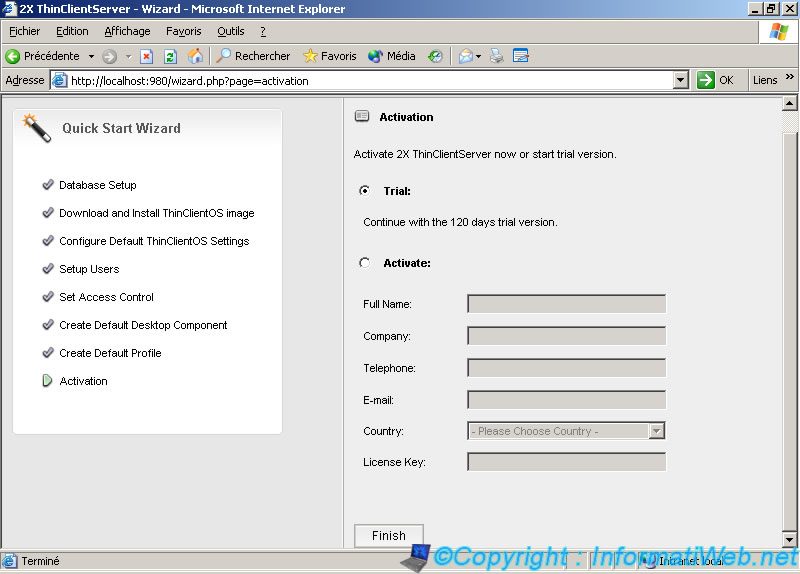The height and width of the screenshot is (574, 800).
Task: Open the Mail dropdown arrow
Action: pos(479,56)
